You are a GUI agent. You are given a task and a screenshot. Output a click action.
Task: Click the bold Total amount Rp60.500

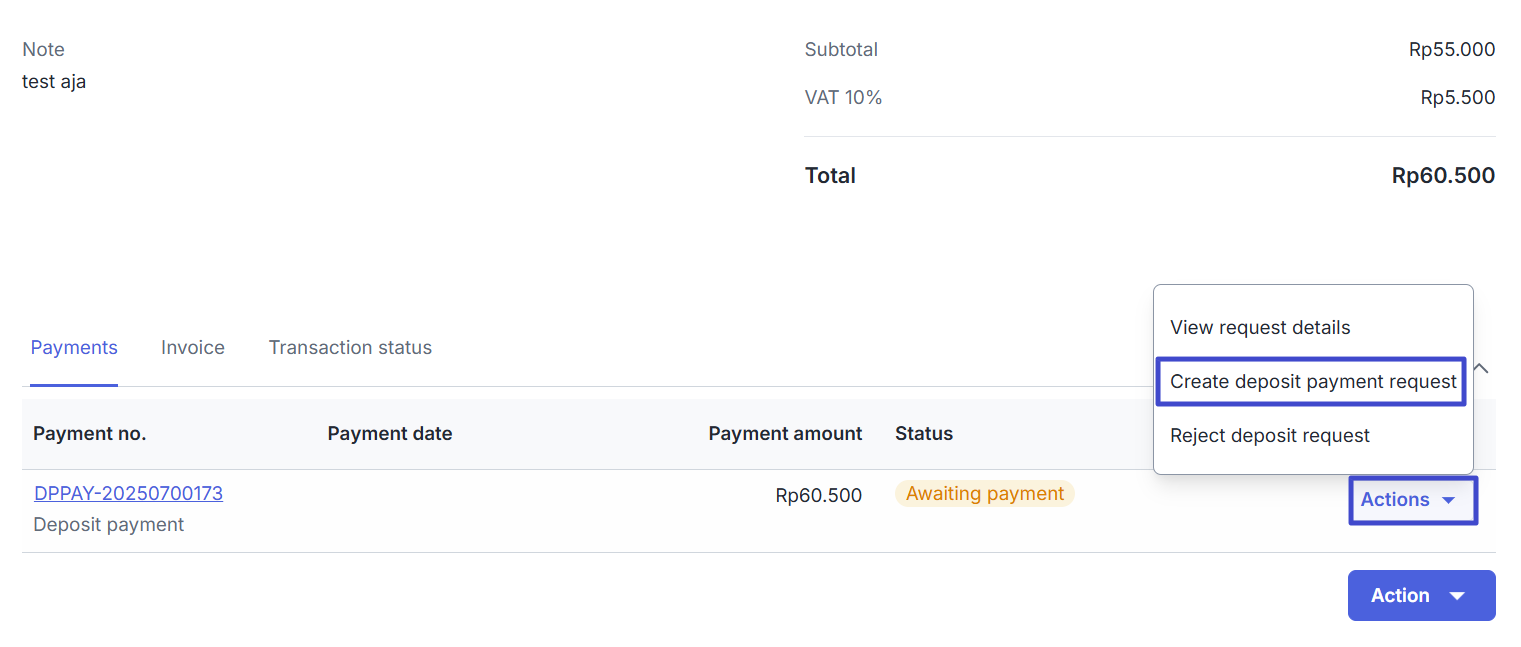[x=1443, y=176]
